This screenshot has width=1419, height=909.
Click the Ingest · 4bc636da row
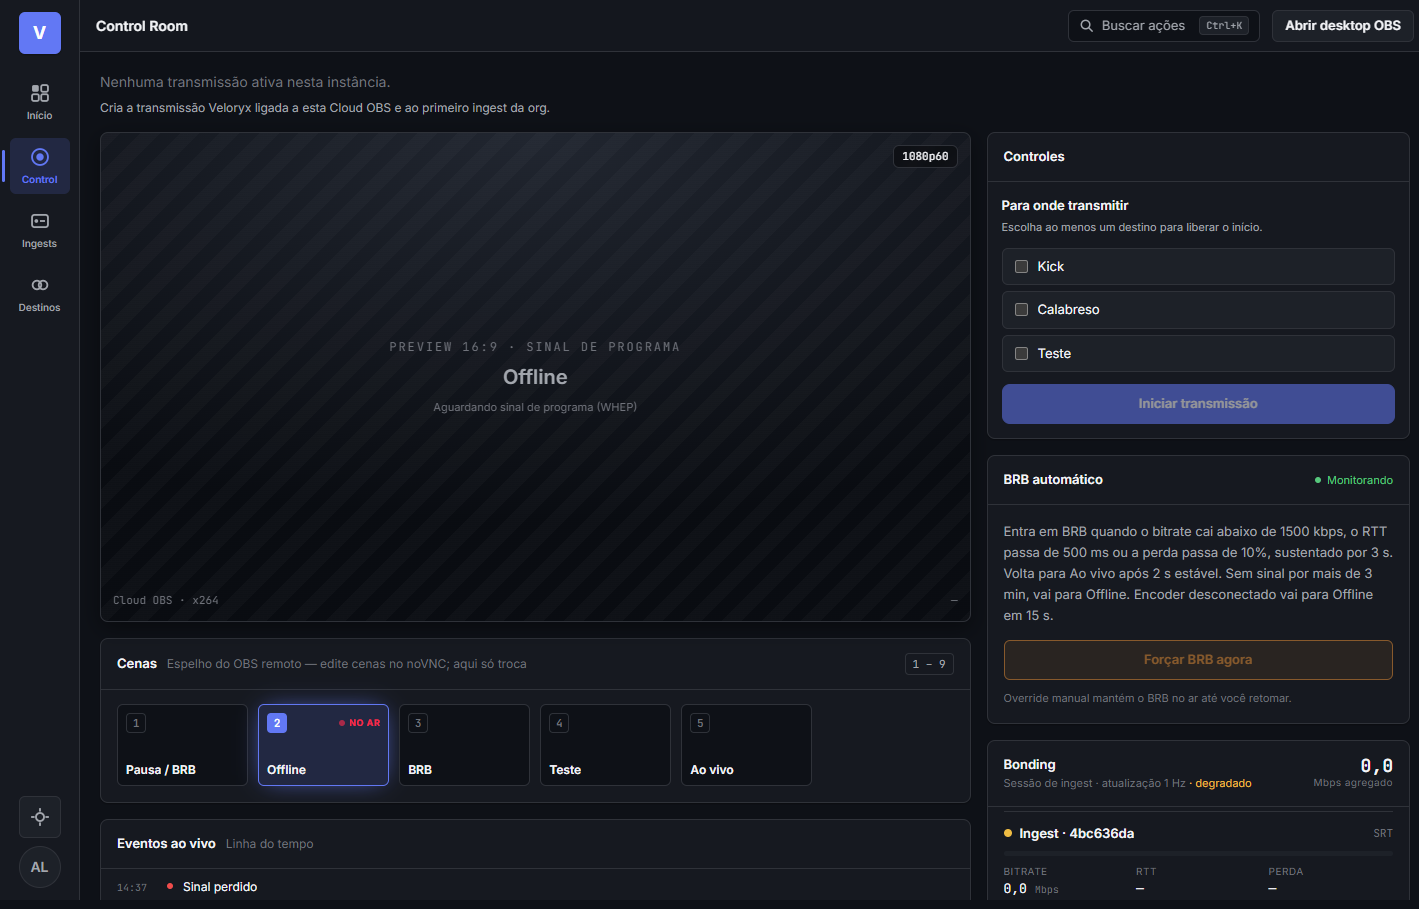pyautogui.click(x=1198, y=833)
